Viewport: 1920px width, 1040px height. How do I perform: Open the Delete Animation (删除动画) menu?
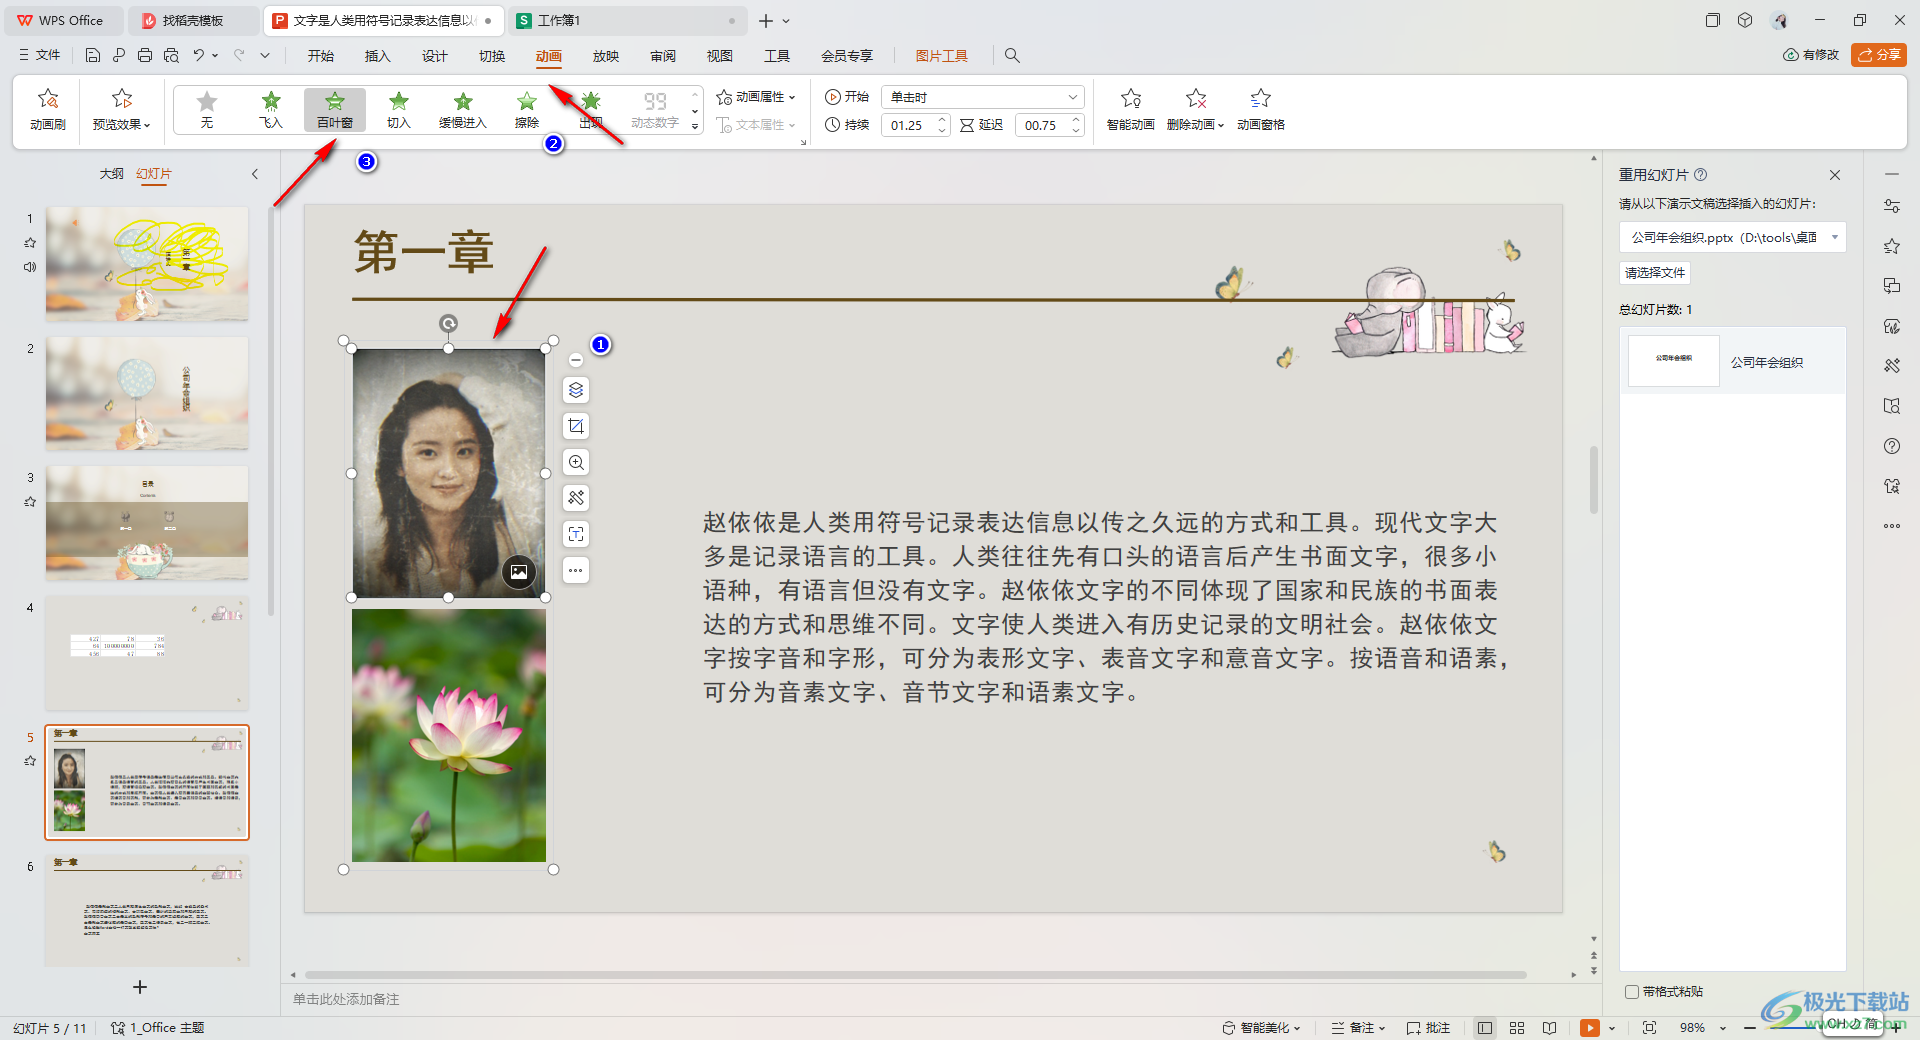tap(1195, 109)
